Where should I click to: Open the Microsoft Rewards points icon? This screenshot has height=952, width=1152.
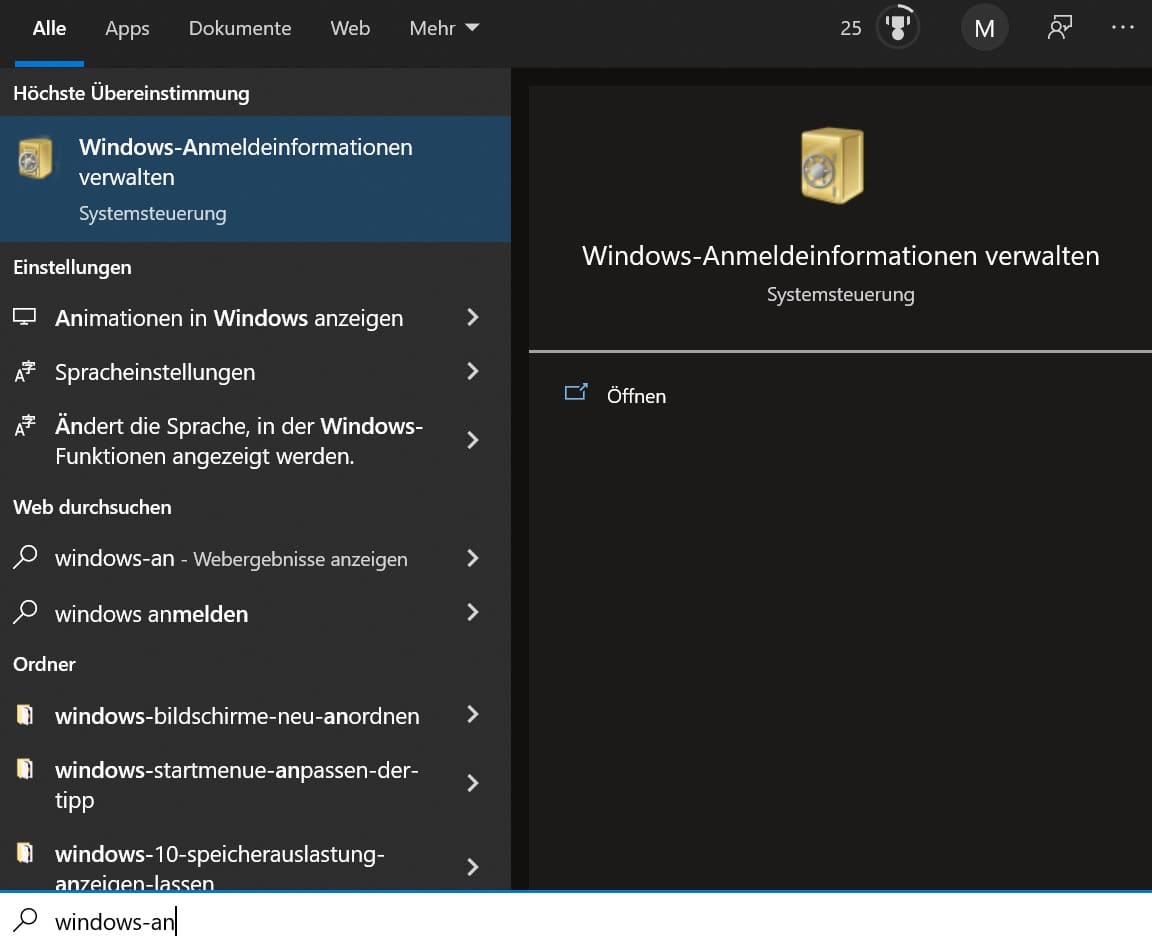(x=897, y=27)
